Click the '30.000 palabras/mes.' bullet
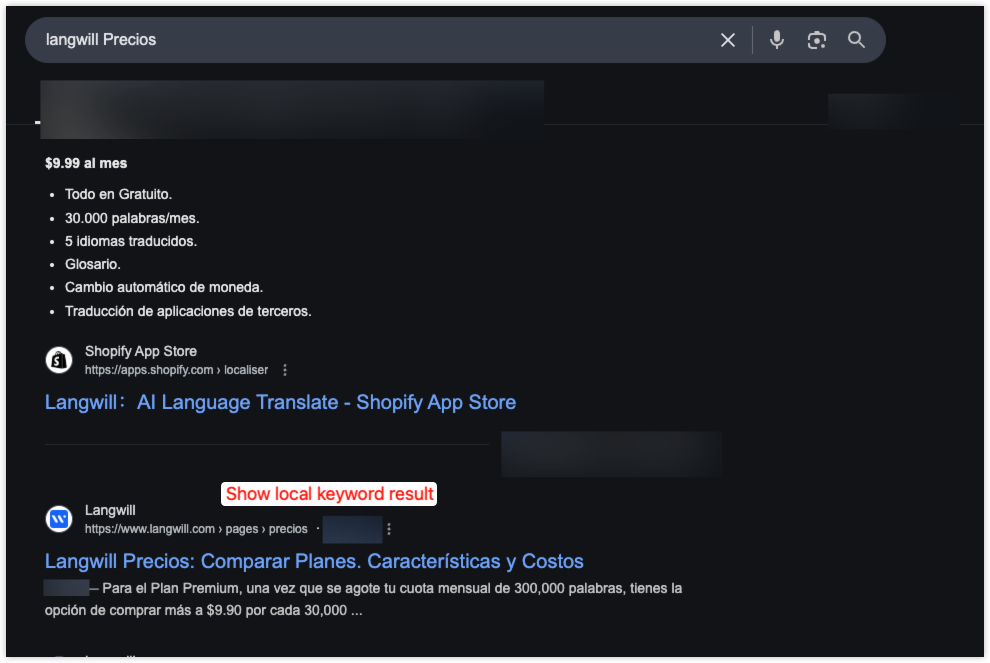 [132, 218]
